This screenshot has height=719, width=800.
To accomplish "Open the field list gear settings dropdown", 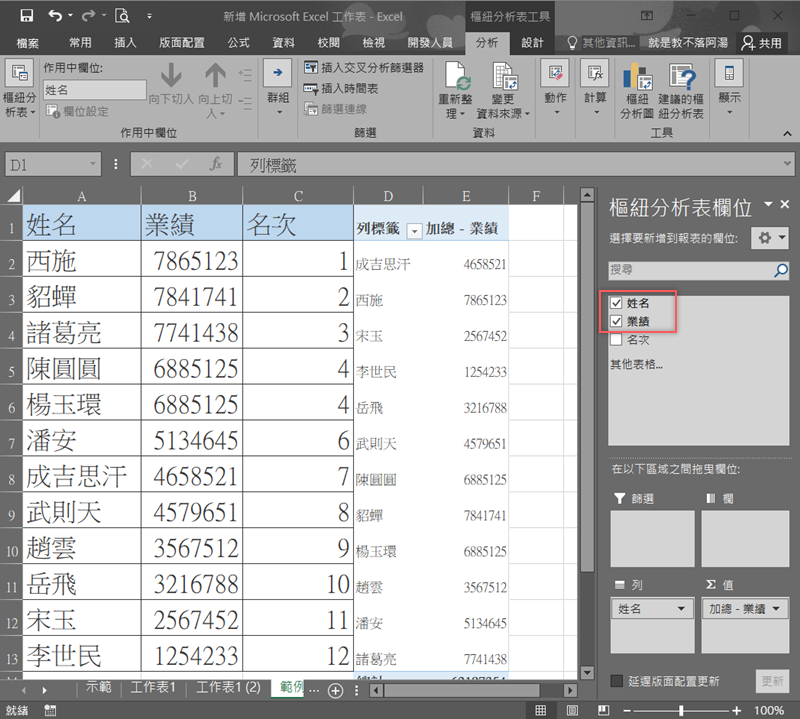I will tap(771, 238).
